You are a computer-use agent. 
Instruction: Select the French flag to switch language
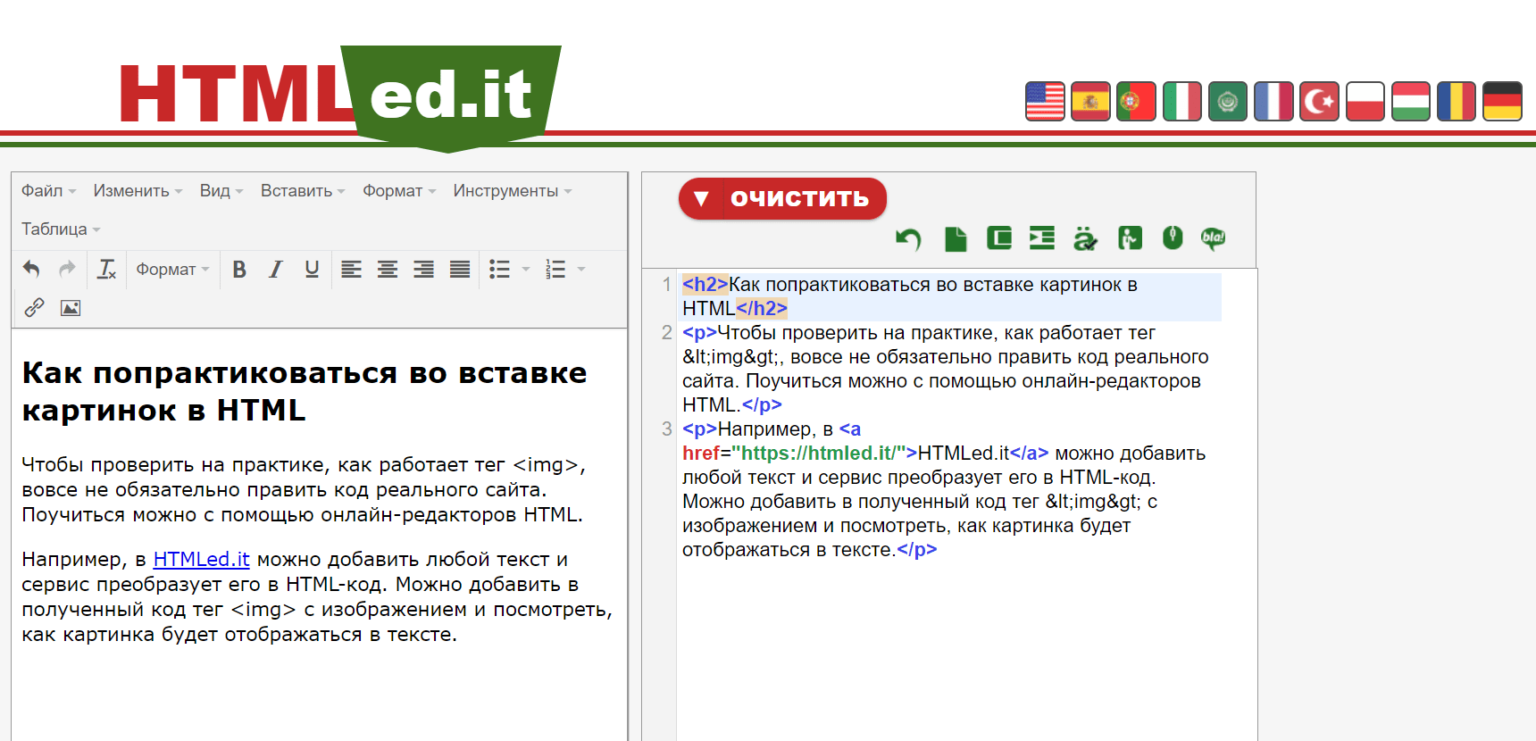tap(1273, 101)
